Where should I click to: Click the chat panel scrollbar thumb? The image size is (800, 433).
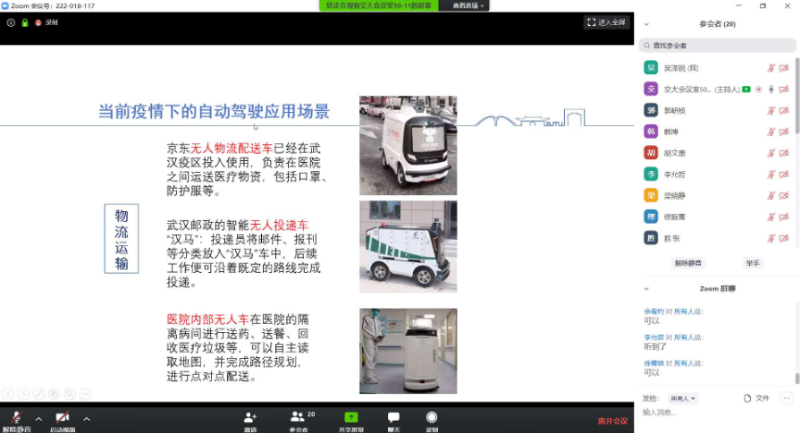click(x=797, y=378)
